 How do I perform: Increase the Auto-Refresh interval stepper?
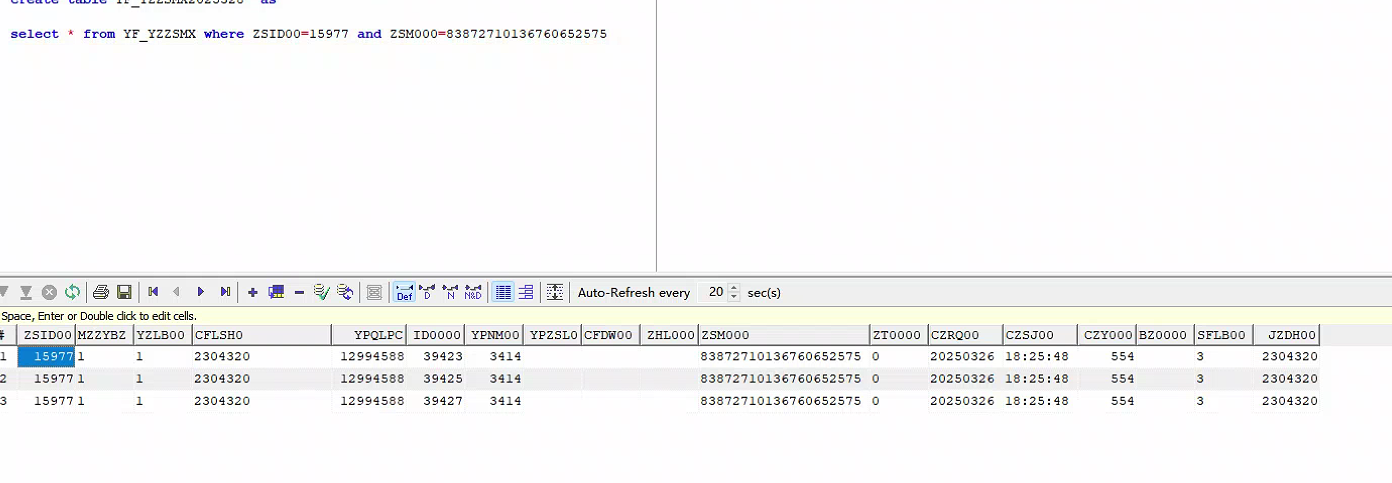(x=734, y=288)
